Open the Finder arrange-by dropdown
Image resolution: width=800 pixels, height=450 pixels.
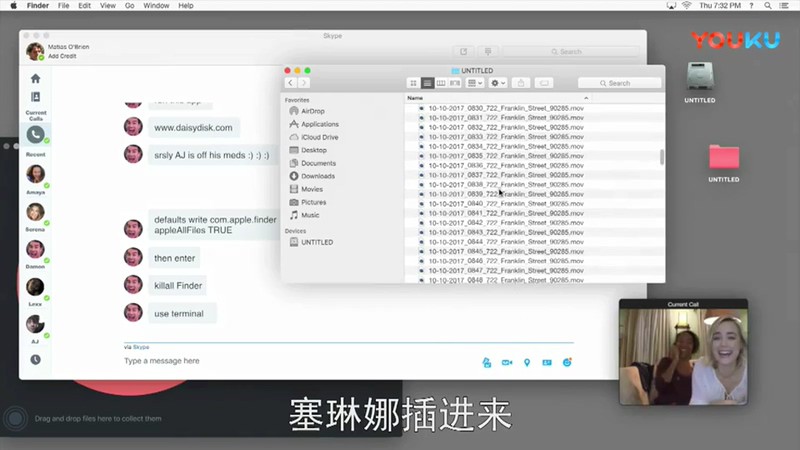click(x=475, y=83)
